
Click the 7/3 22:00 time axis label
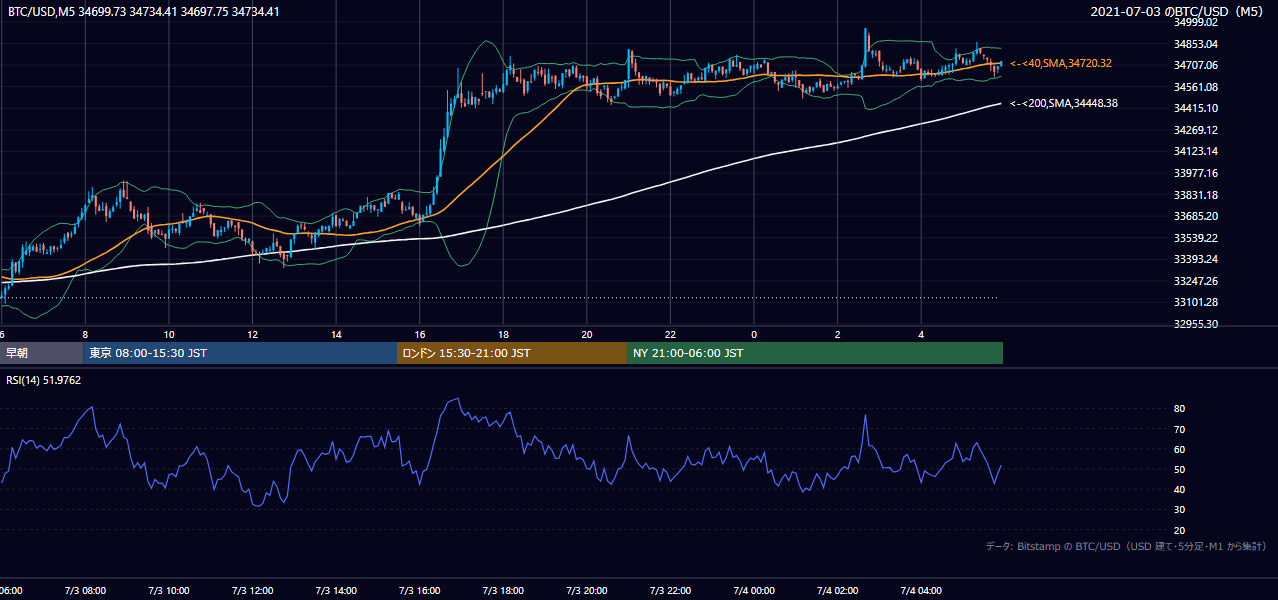pos(670,591)
